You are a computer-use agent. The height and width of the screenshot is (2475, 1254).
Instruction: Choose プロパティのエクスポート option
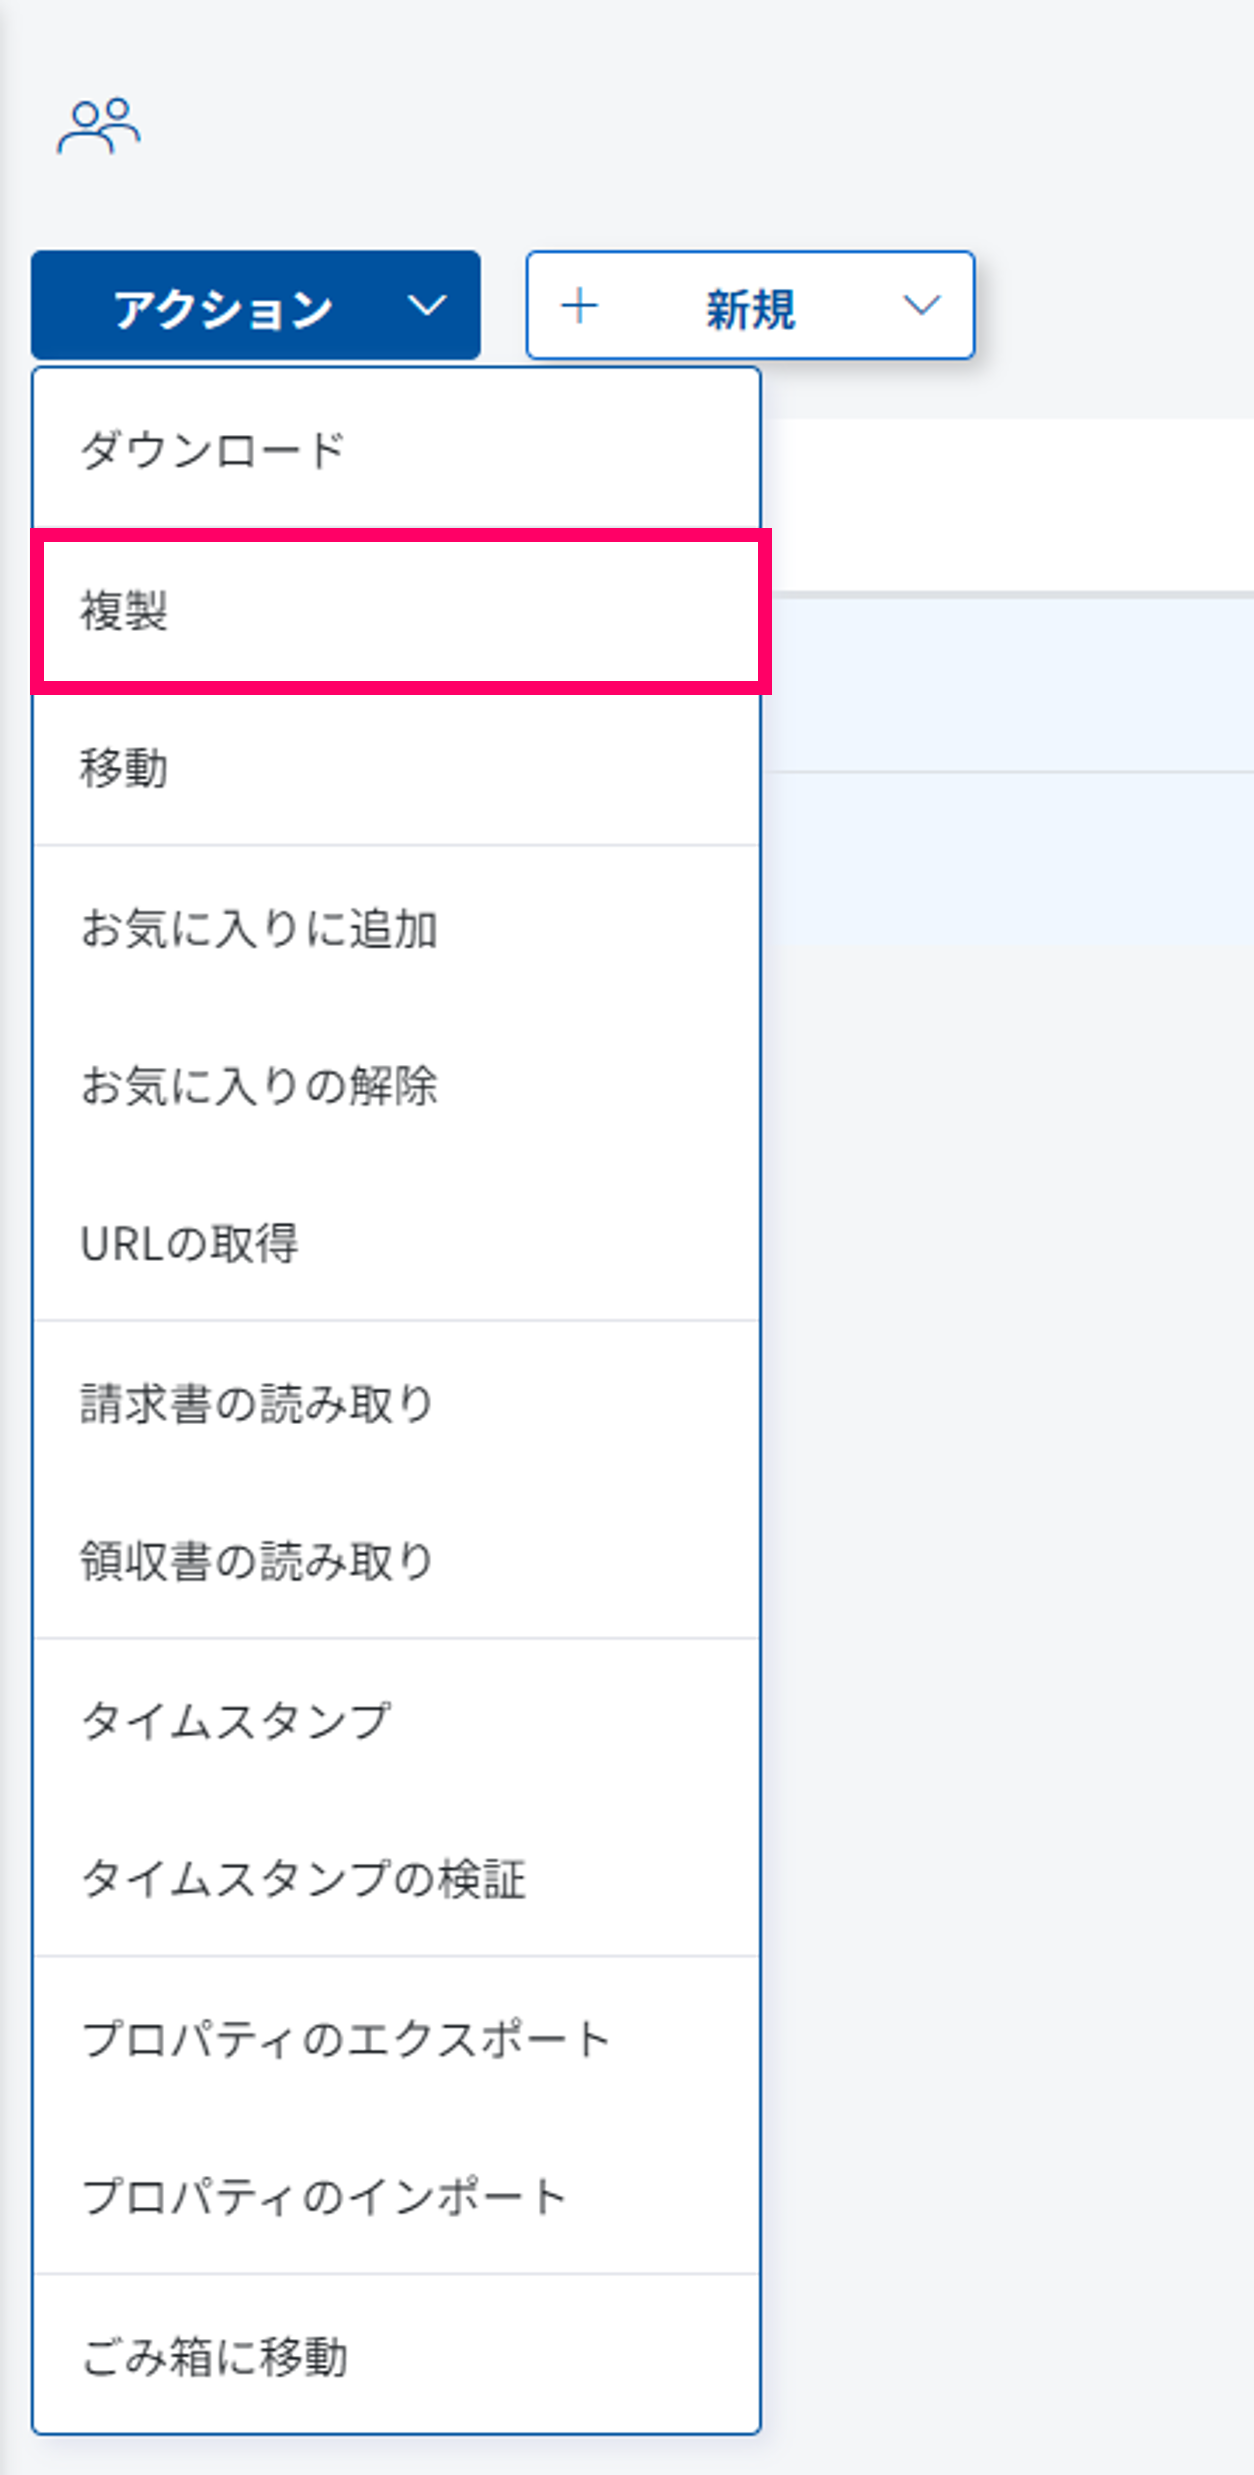click(x=345, y=2039)
